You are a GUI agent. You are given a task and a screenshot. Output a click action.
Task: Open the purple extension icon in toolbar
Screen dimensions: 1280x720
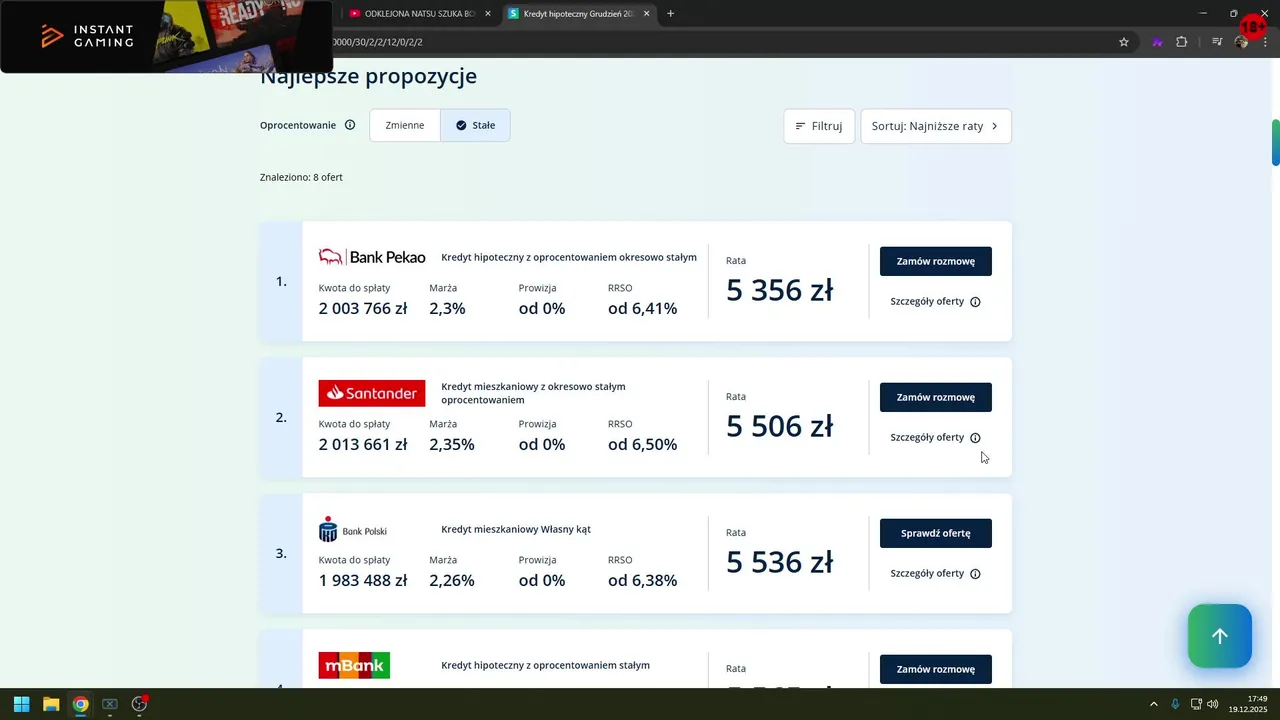pyautogui.click(x=1157, y=42)
